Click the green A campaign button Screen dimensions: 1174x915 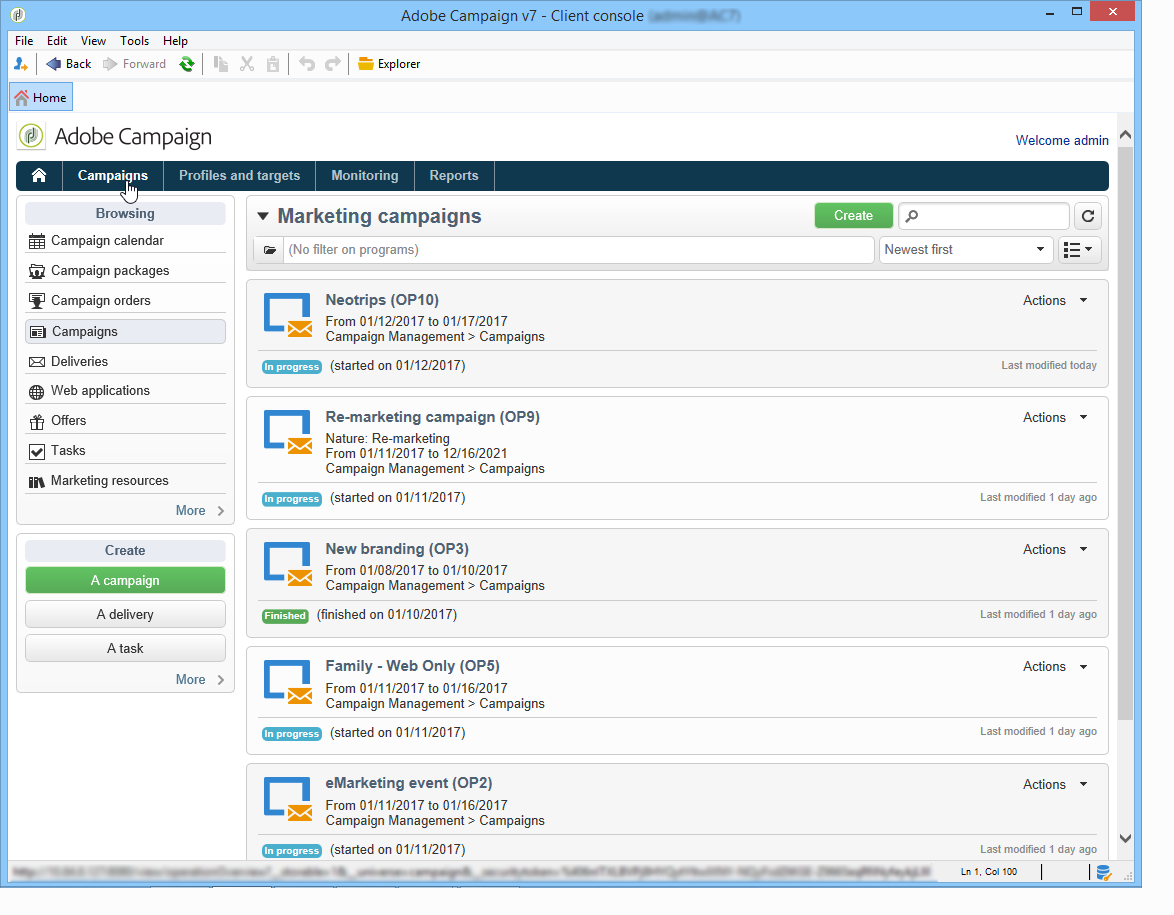pyautogui.click(x=125, y=580)
